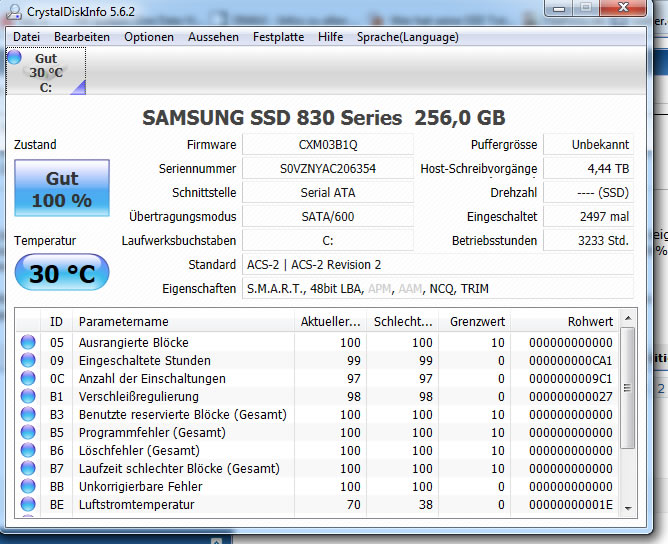Viewport: 668px width, 544px height.
Task: Click the Eigenschaften field with S.M.A.R.T.
Action: point(438,288)
